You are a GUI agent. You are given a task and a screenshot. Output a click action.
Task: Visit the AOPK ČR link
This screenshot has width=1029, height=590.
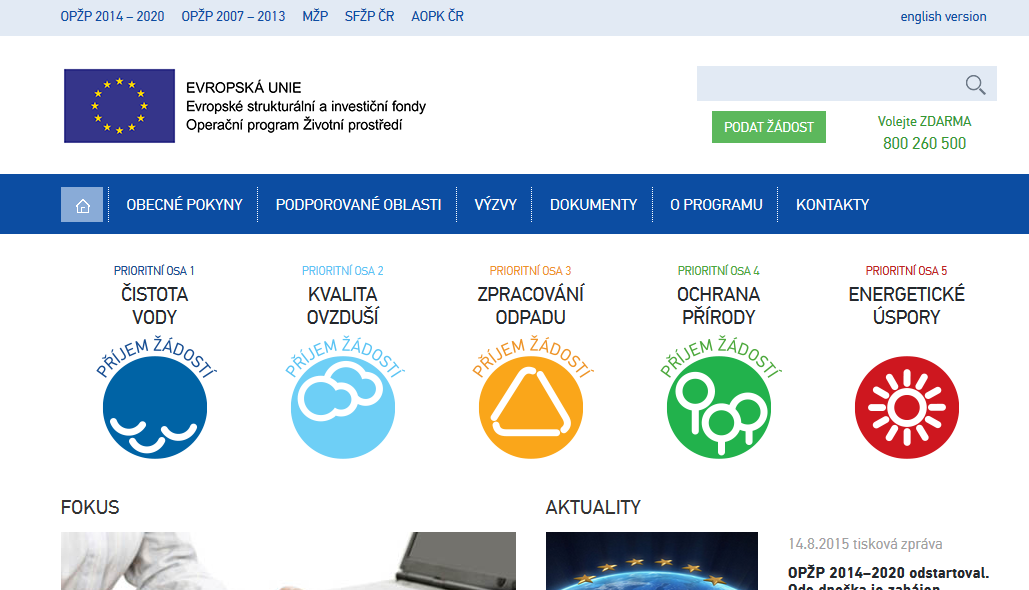[x=437, y=16]
